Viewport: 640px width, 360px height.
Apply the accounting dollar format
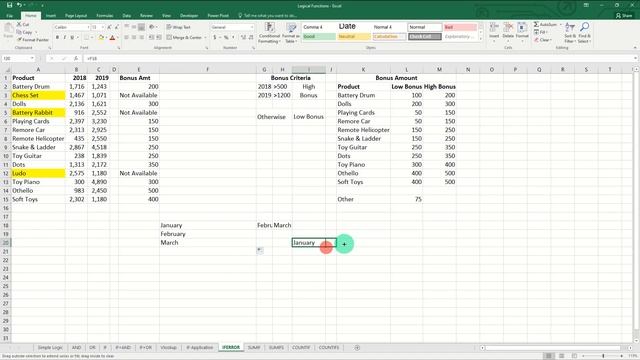[x=215, y=38]
